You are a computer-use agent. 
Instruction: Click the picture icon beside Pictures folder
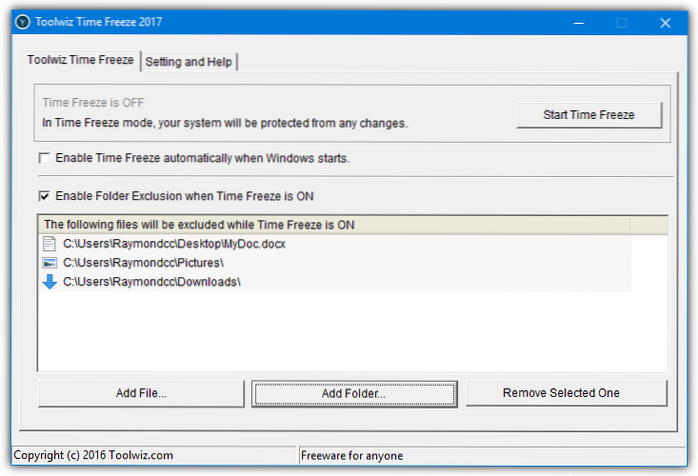pos(49,262)
